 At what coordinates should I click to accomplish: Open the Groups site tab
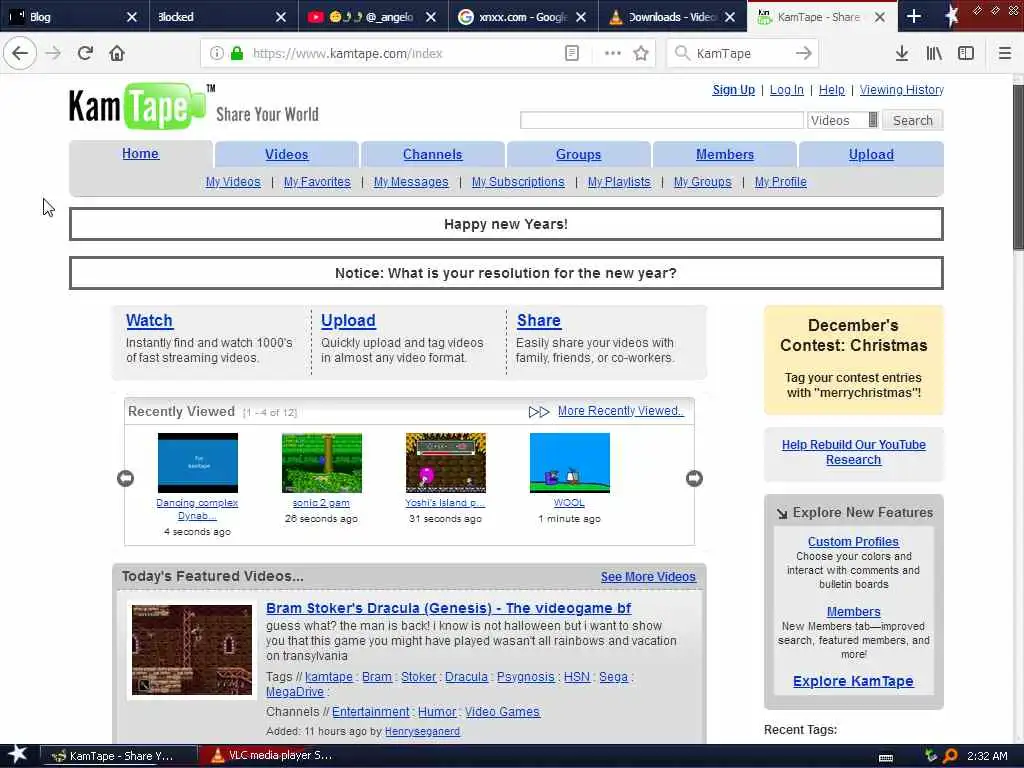579,155
